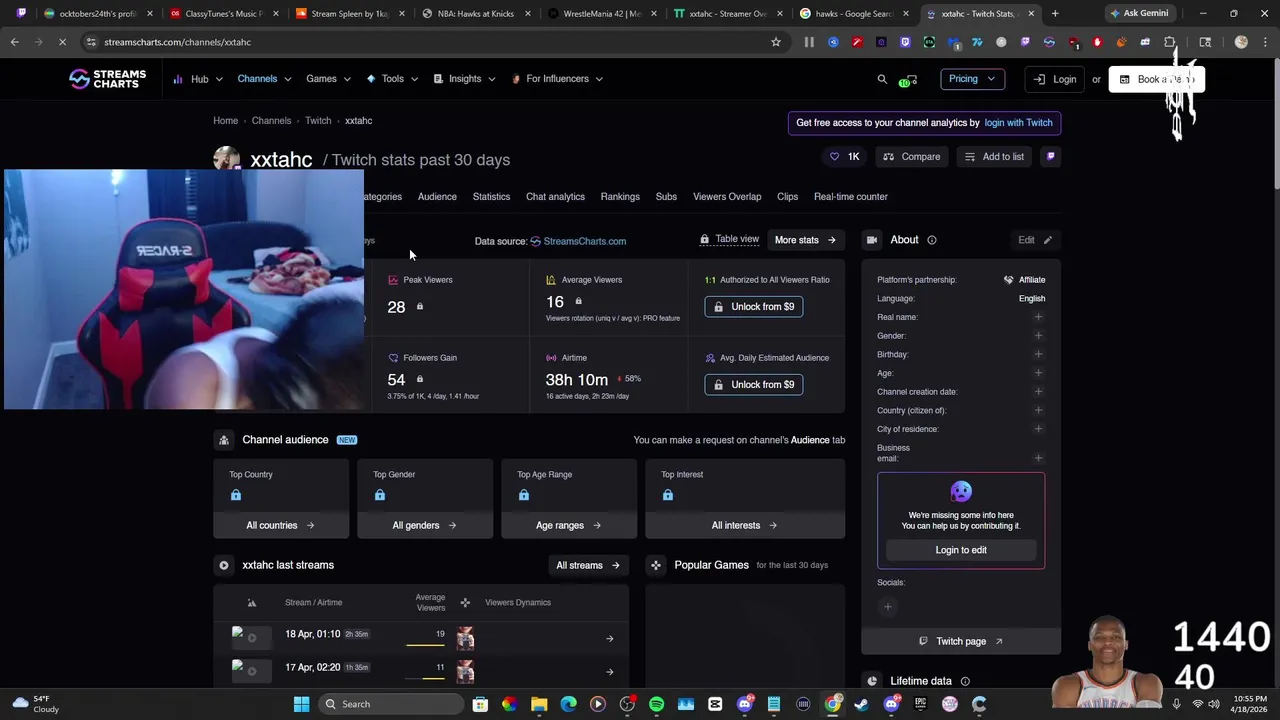Open the Clips tab
1280x720 pixels.
788,197
